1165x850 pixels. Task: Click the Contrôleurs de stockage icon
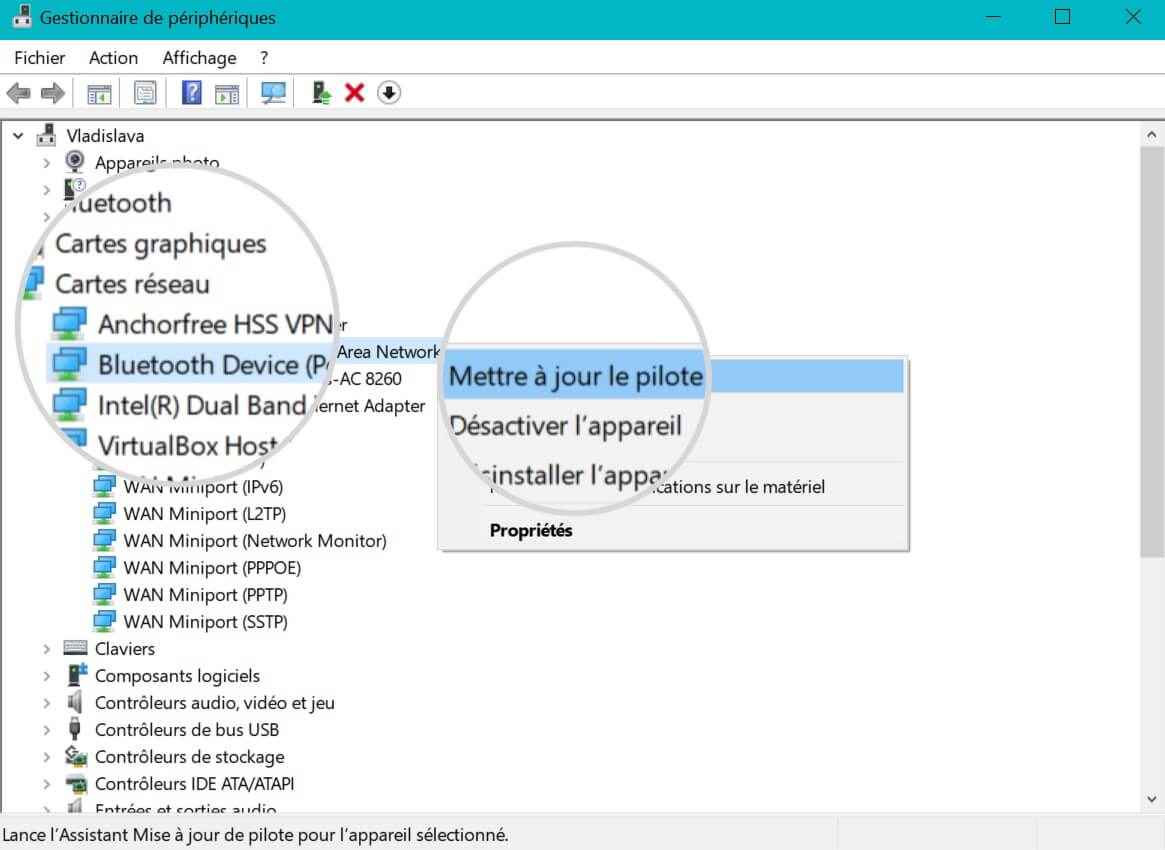tap(76, 756)
